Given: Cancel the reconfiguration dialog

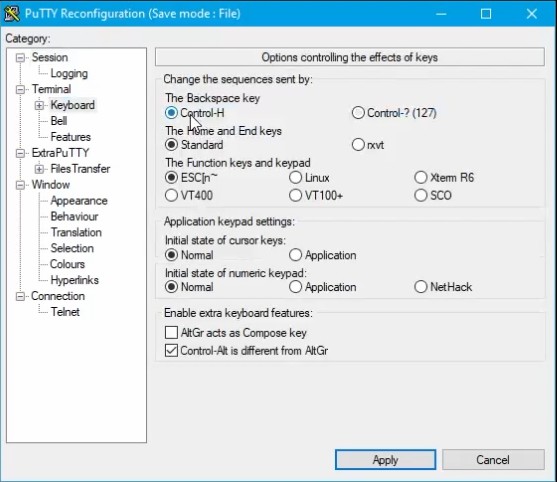Looking at the screenshot, I should pos(493,460).
